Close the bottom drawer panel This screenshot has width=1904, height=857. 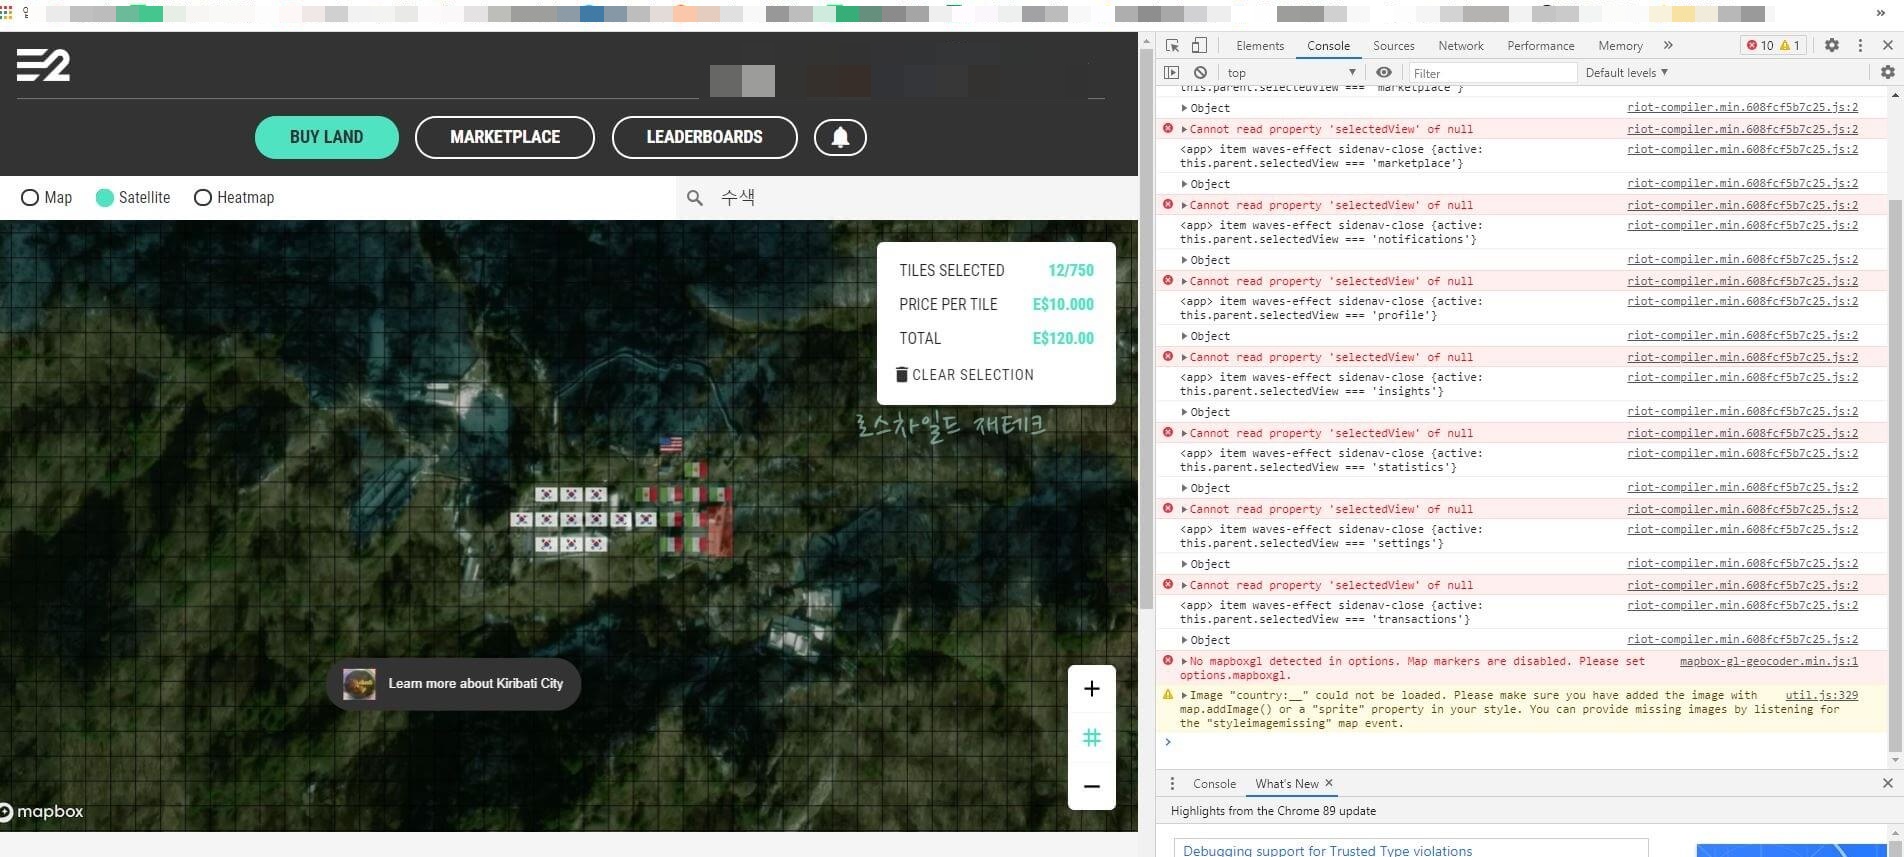point(1887,783)
